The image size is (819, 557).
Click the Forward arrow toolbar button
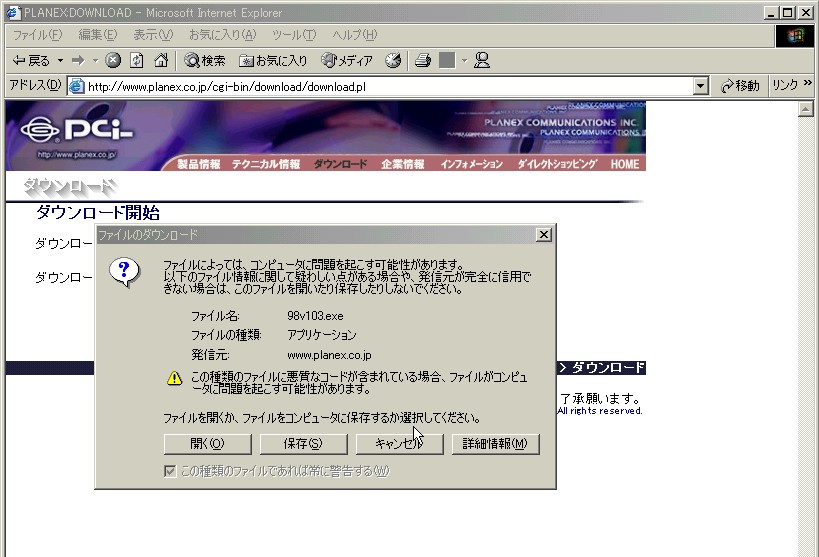tap(78, 61)
